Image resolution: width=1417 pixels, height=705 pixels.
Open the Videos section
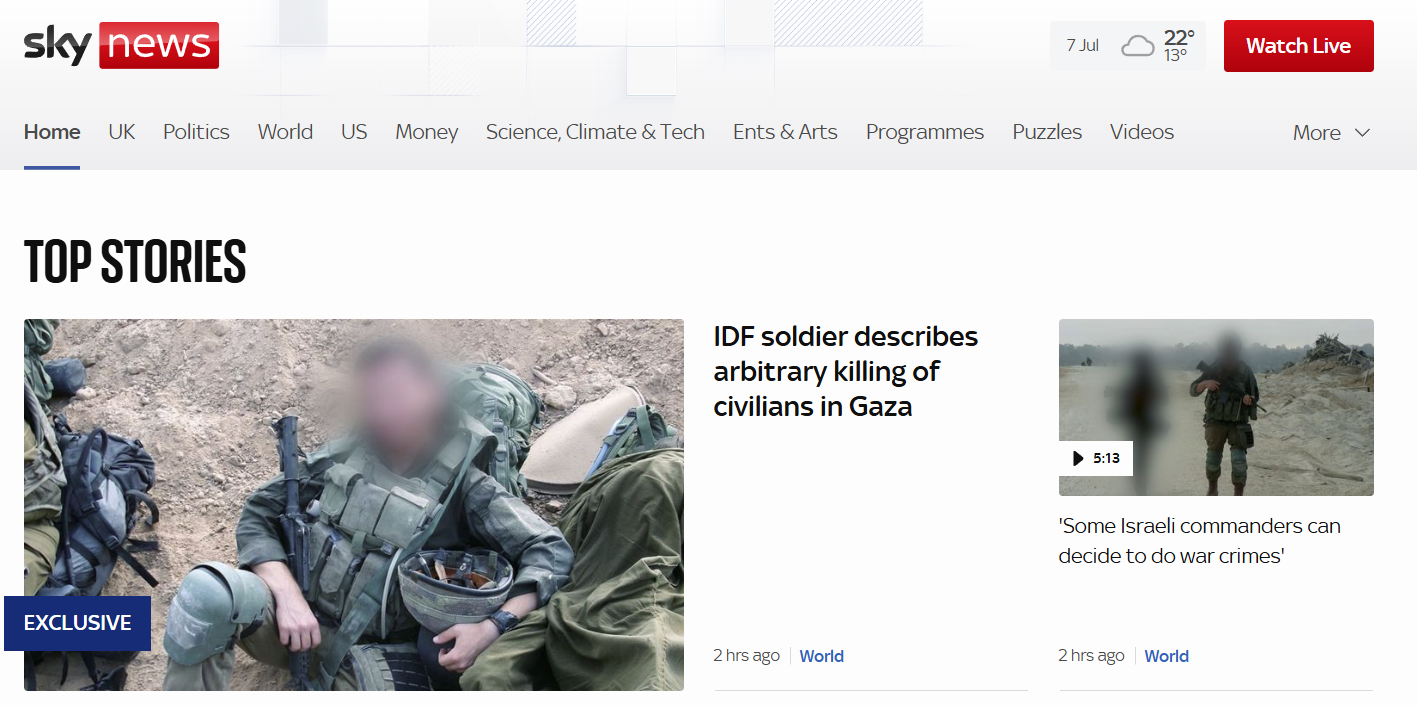click(x=1142, y=132)
